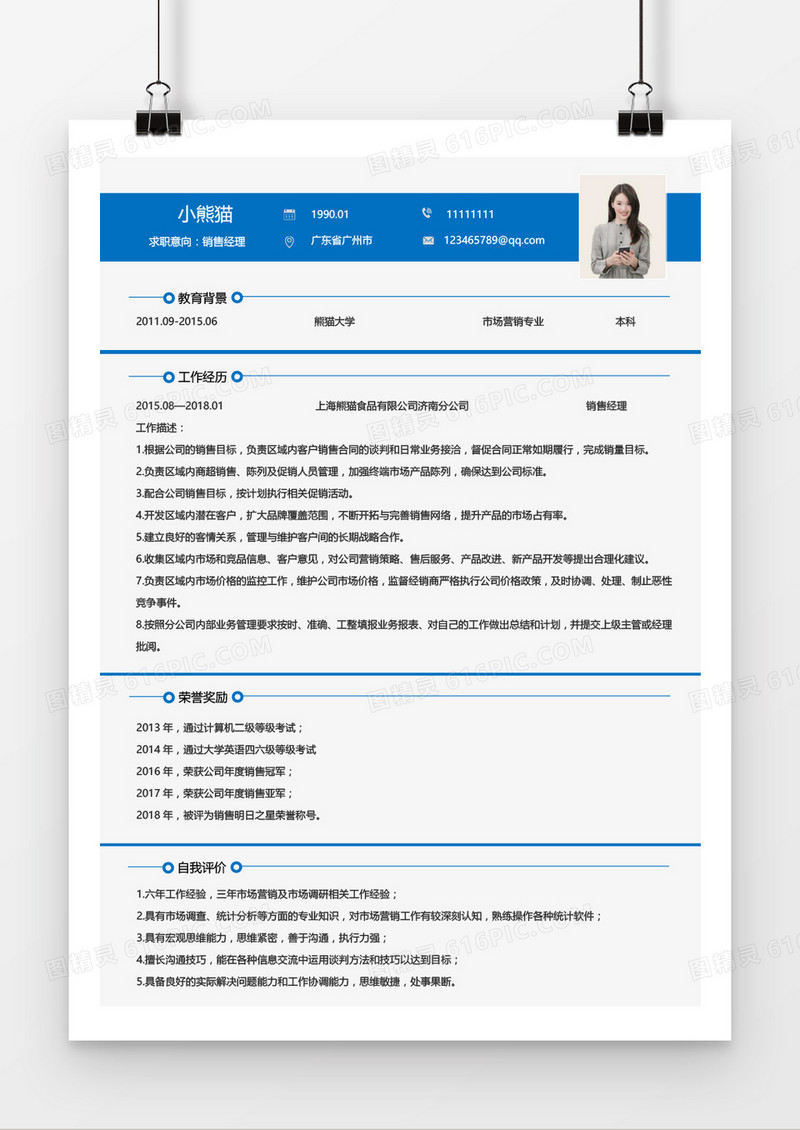The width and height of the screenshot is (800, 1130).
Task: Click the section heading 荣誉奖励
Action: click(203, 698)
